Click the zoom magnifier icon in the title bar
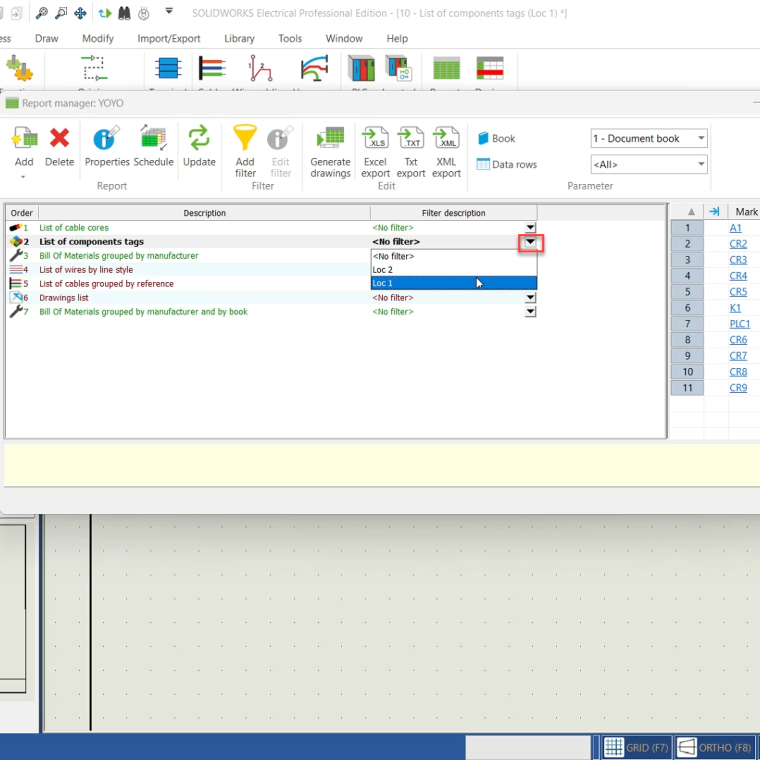The image size is (760, 760). tap(42, 13)
